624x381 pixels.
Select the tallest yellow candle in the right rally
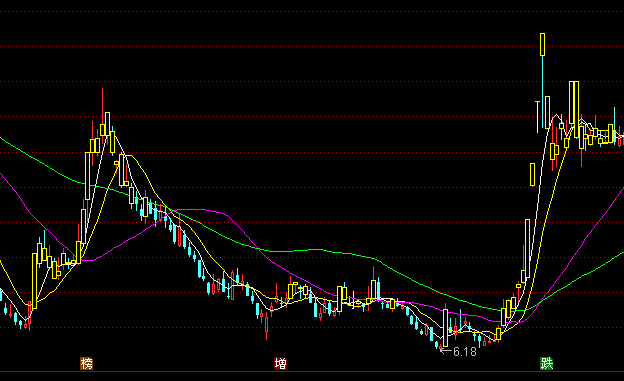(x=527, y=248)
